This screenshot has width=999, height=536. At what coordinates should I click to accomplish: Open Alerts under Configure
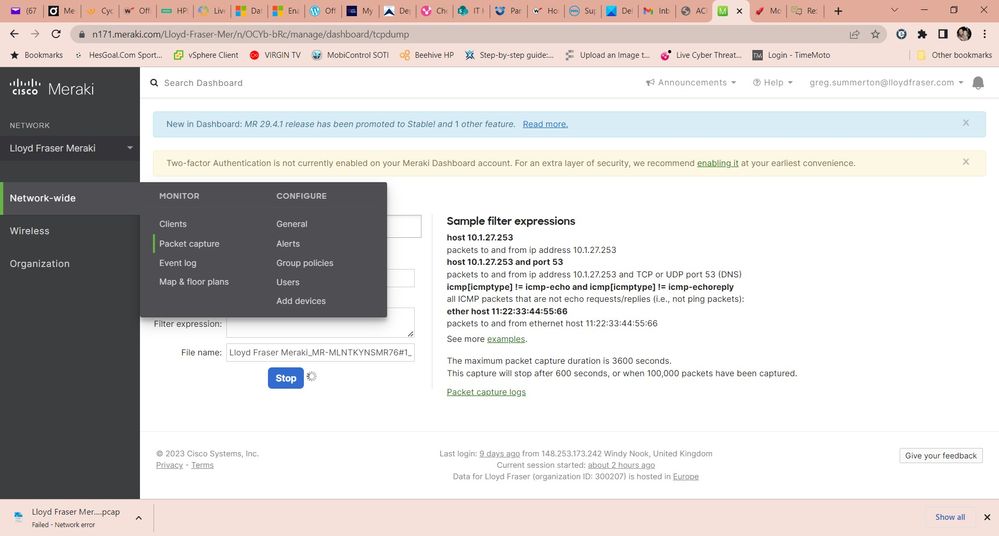tap(288, 243)
